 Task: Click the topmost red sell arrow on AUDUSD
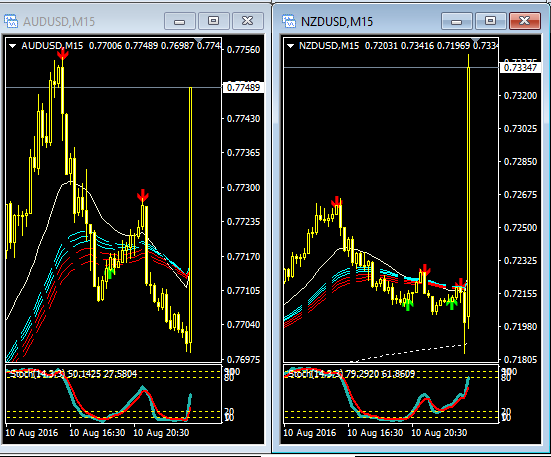63,53
